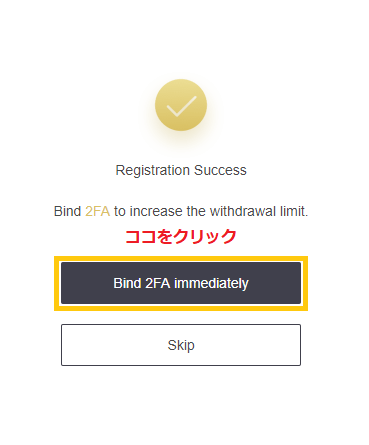Click the Bind 2FA immediately button

(x=181, y=283)
